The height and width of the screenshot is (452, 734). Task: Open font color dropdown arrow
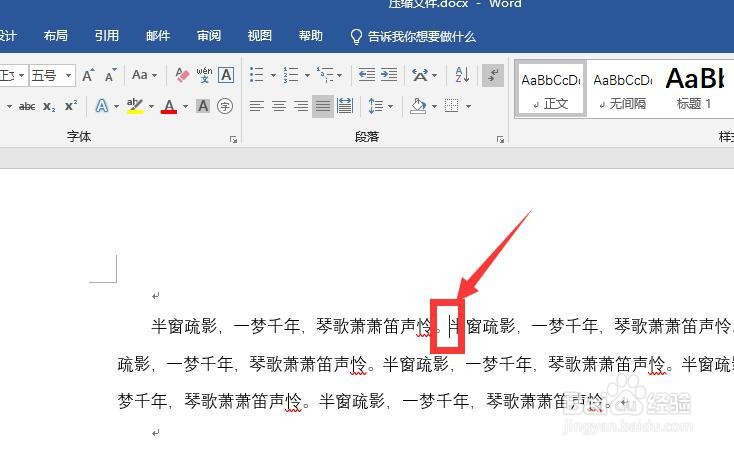coord(185,107)
